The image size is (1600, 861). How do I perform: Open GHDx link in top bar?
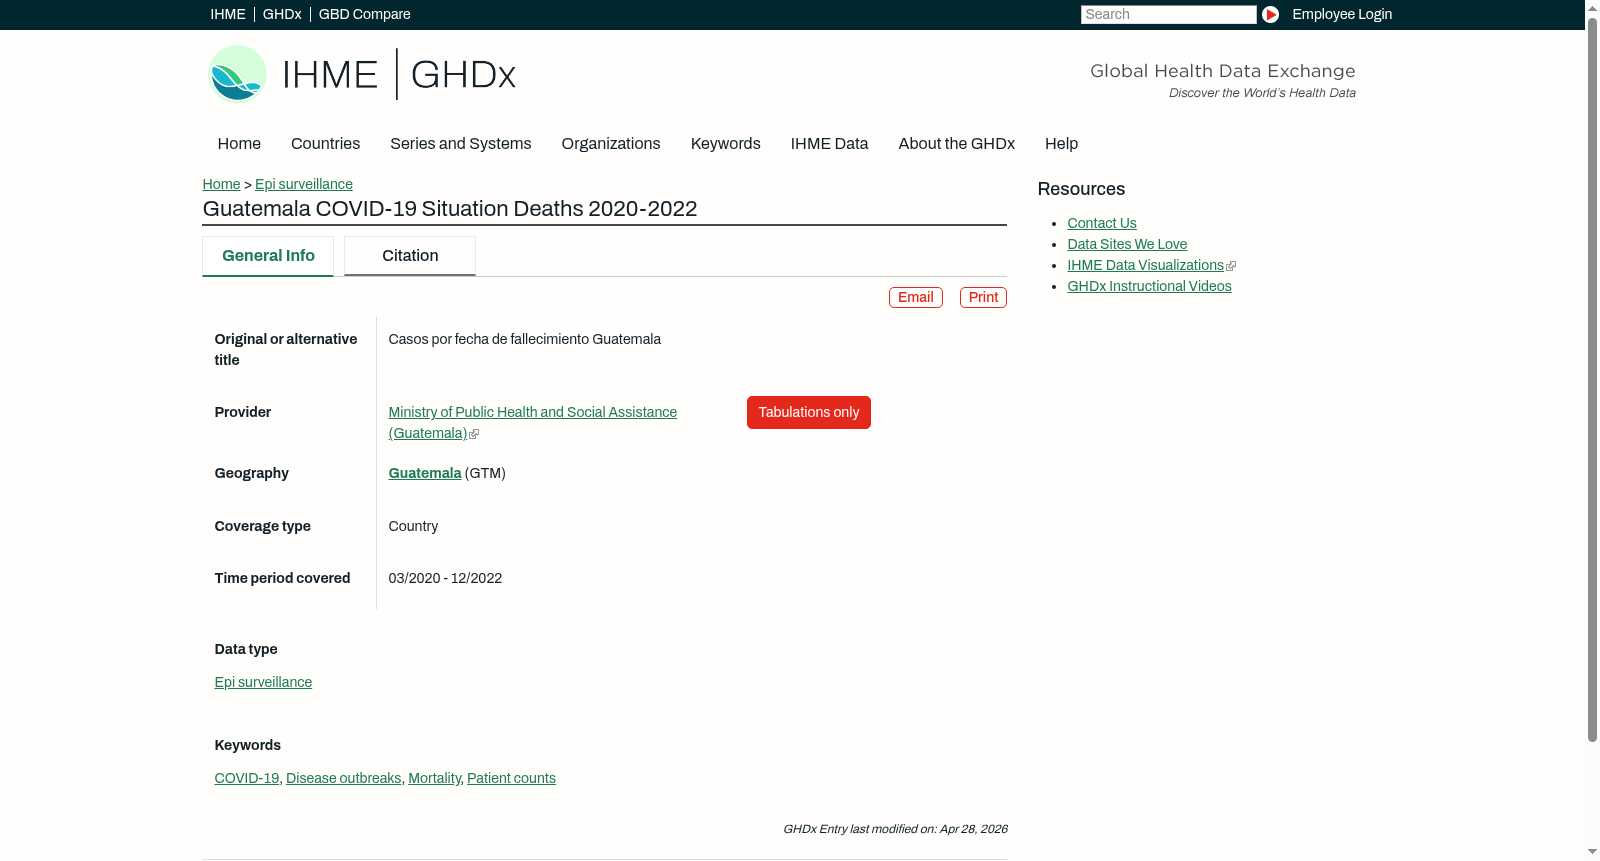tap(282, 14)
